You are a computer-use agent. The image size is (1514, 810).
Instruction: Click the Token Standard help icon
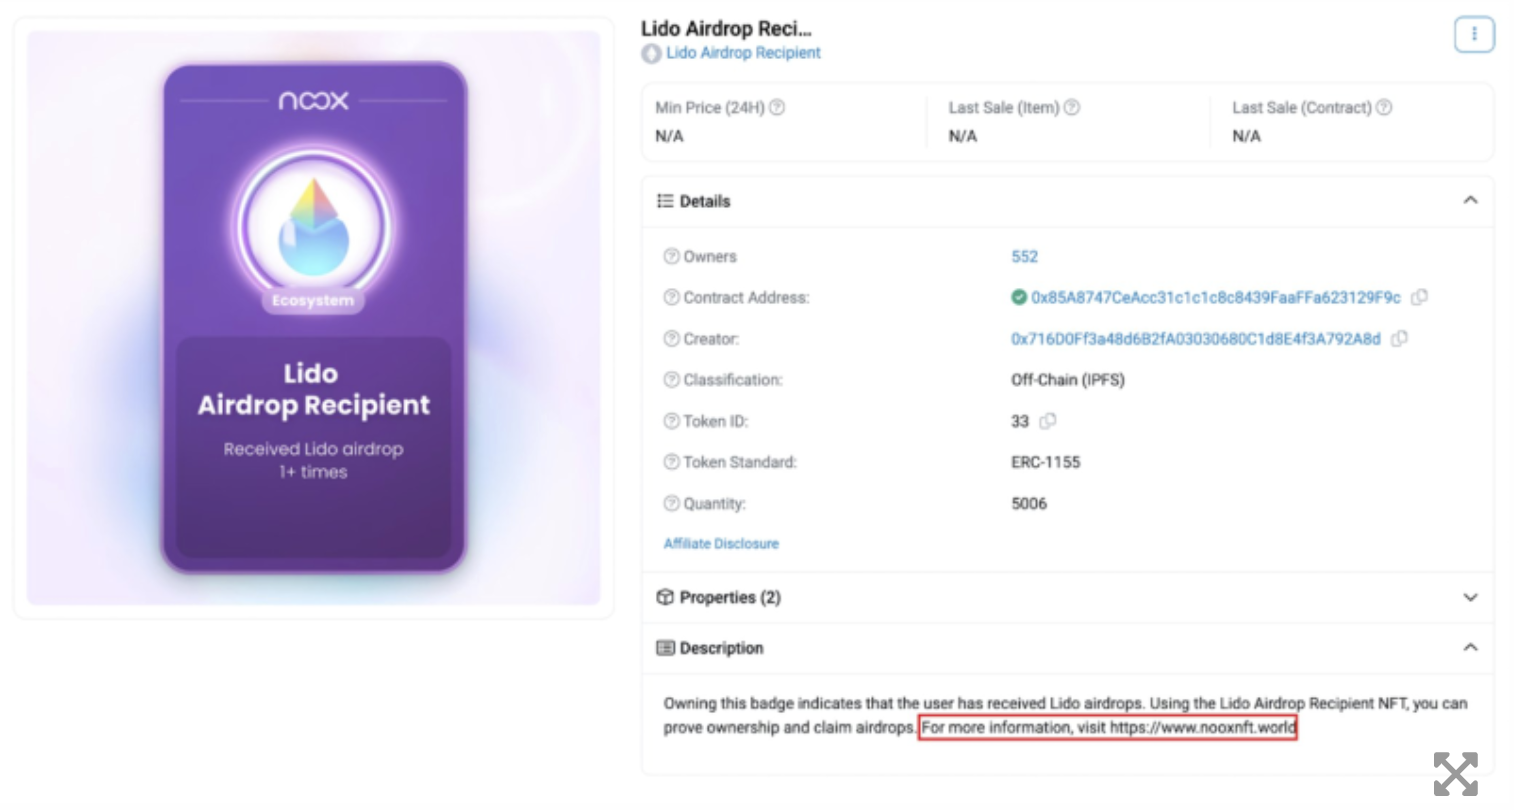[x=671, y=462]
